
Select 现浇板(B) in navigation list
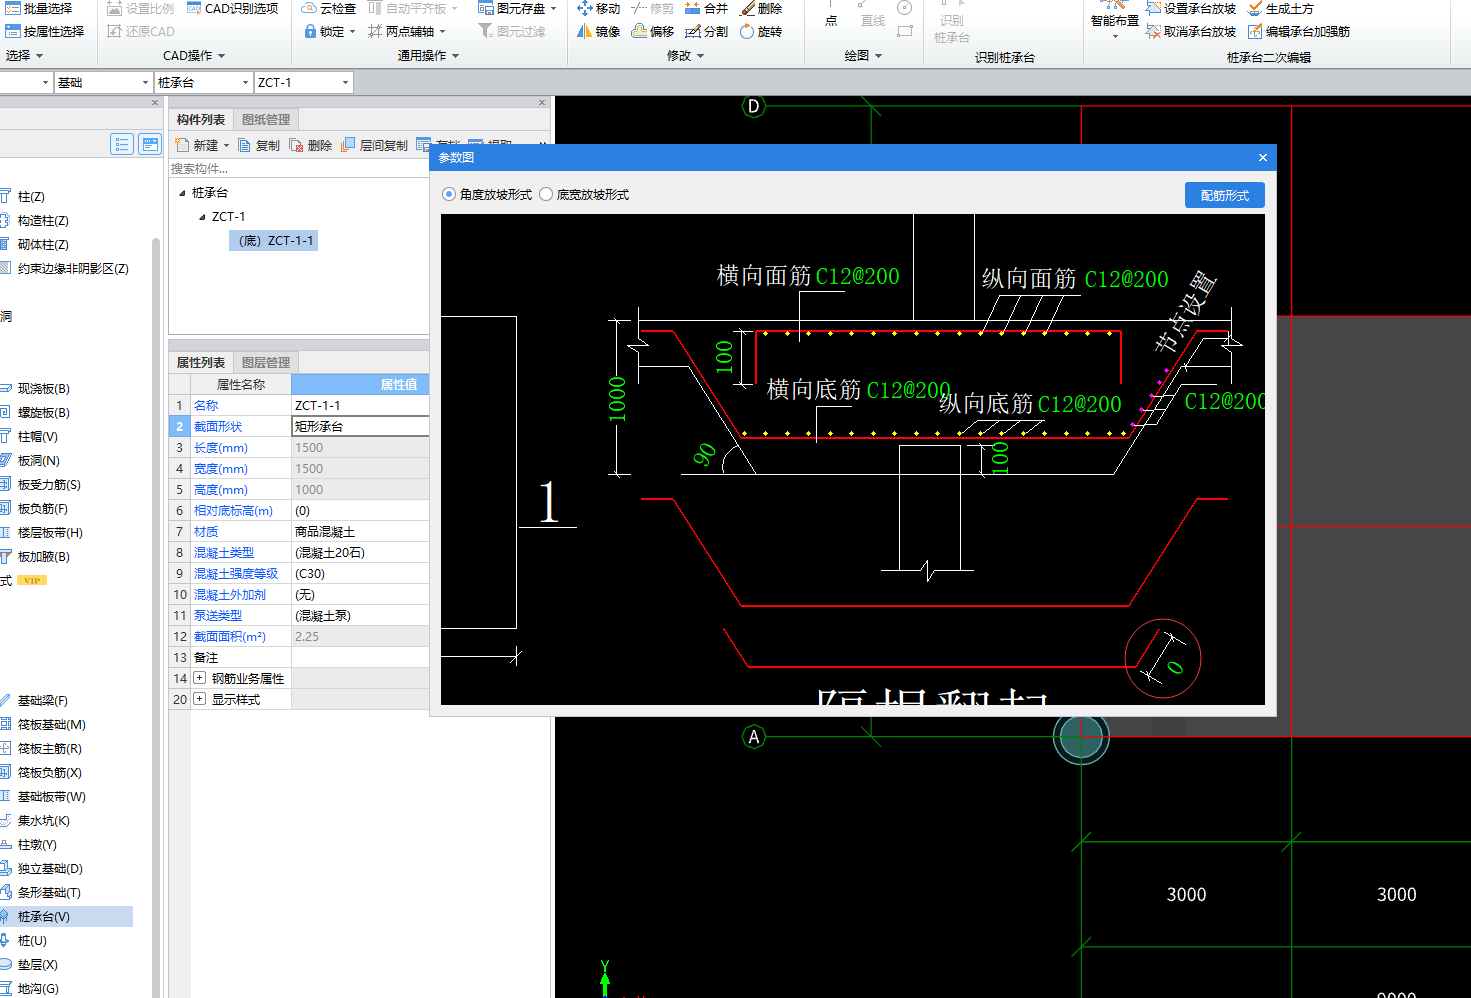click(x=44, y=389)
